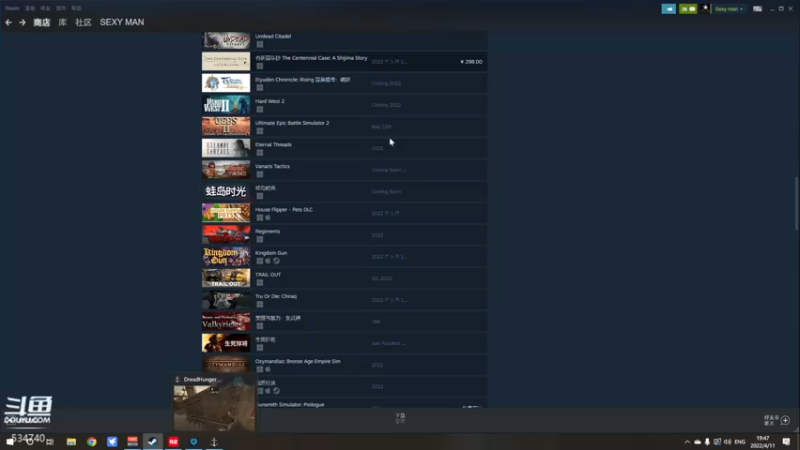Click the Valkyrie game thumbnail
Image resolution: width=800 pixels, height=450 pixels.
[x=226, y=321]
